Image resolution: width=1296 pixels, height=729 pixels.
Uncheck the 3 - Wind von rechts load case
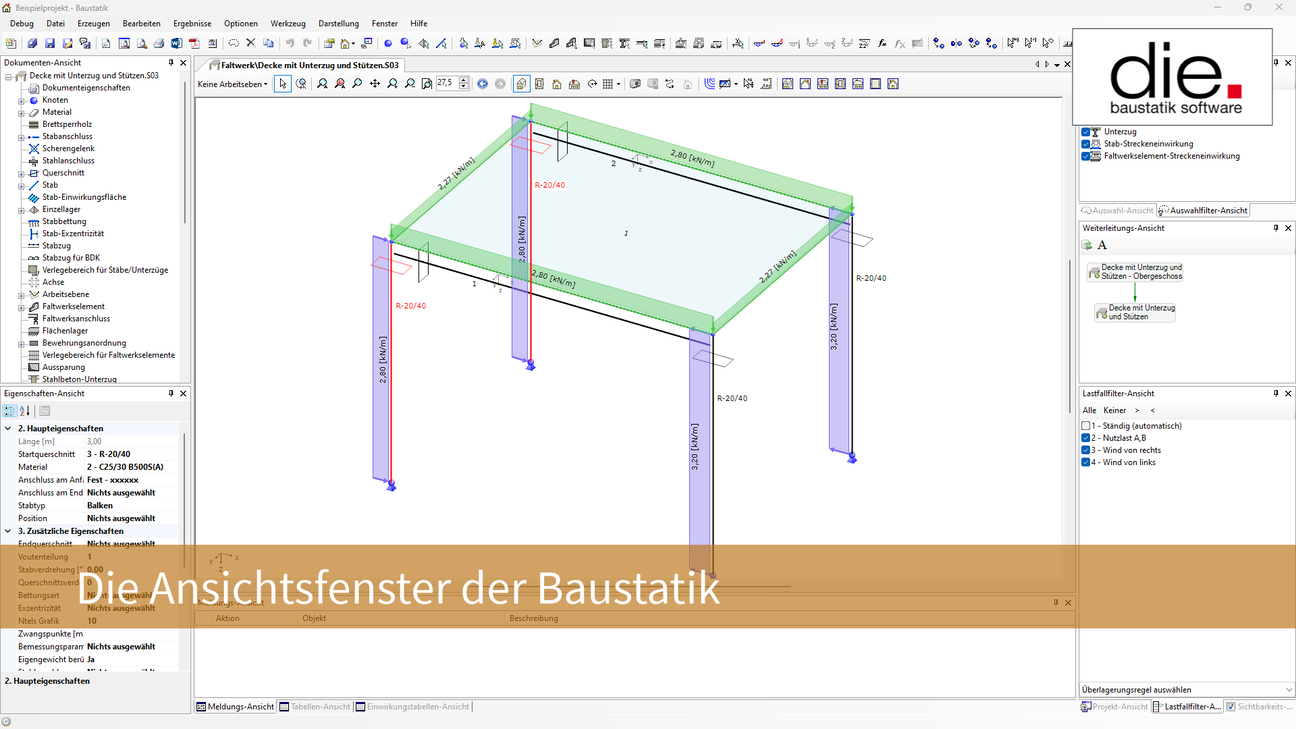1086,450
